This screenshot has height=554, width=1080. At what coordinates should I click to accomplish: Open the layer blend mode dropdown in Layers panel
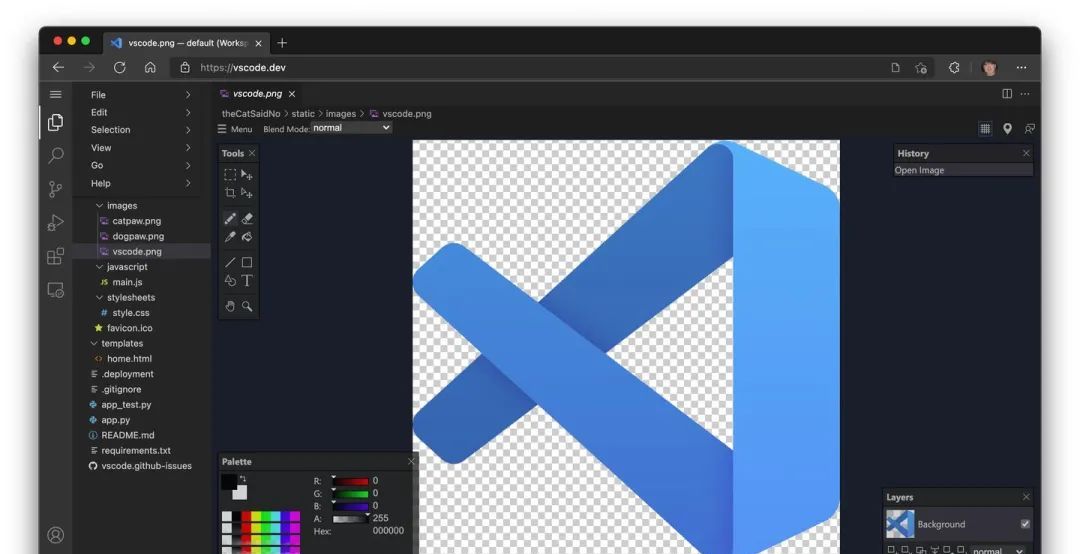click(x=997, y=550)
